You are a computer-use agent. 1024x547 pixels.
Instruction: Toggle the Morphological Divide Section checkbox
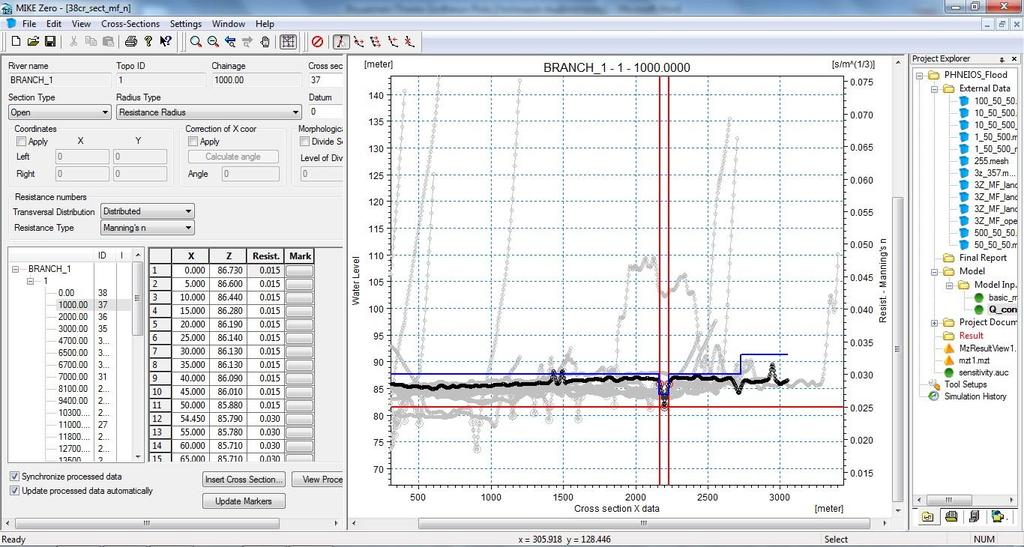[x=304, y=141]
